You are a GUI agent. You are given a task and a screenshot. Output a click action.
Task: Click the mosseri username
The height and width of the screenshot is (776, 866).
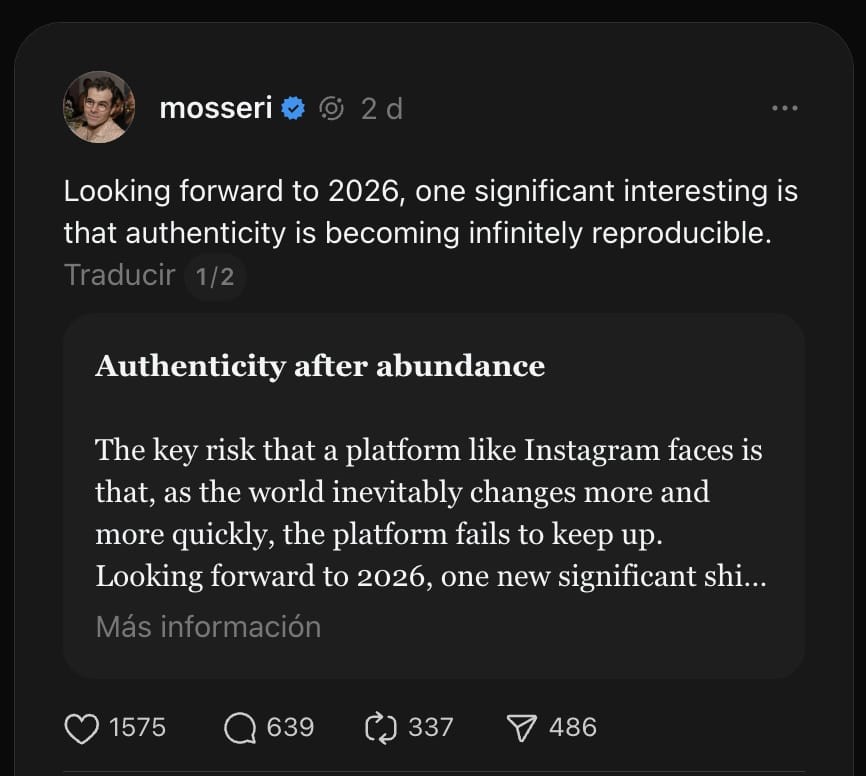coord(215,108)
